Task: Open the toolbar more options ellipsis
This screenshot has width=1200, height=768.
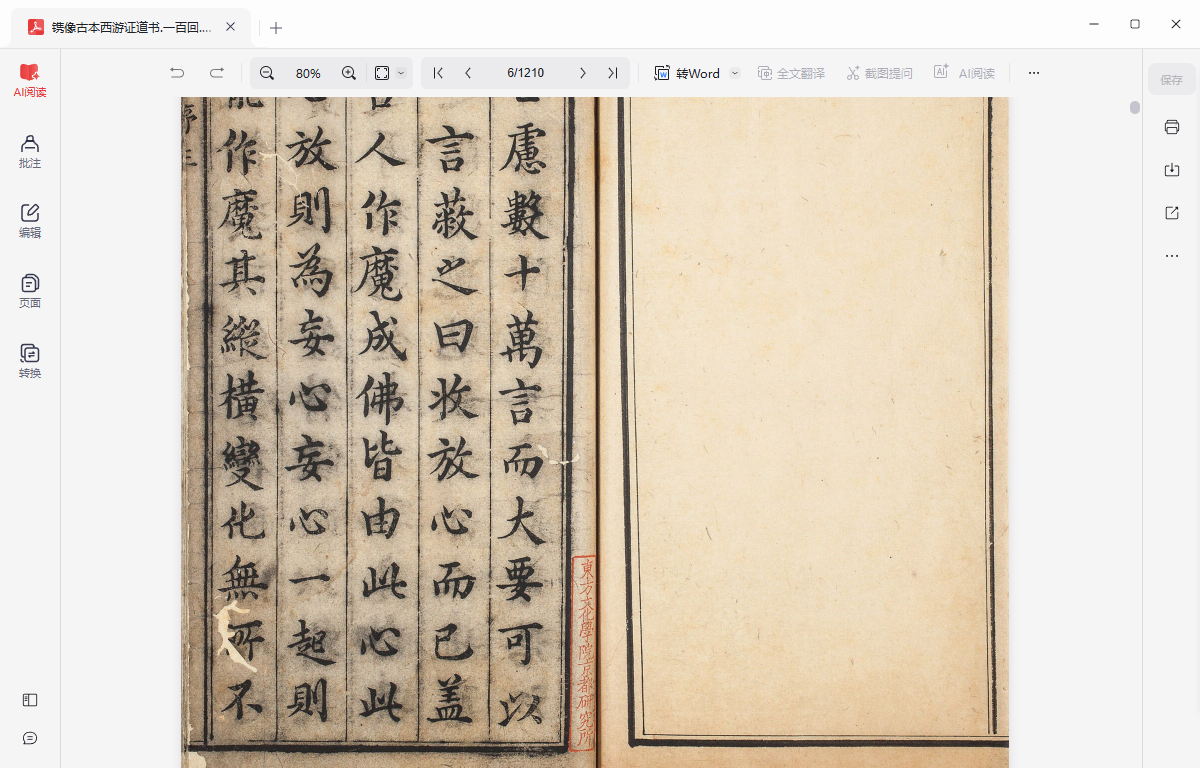Action: [x=1034, y=73]
